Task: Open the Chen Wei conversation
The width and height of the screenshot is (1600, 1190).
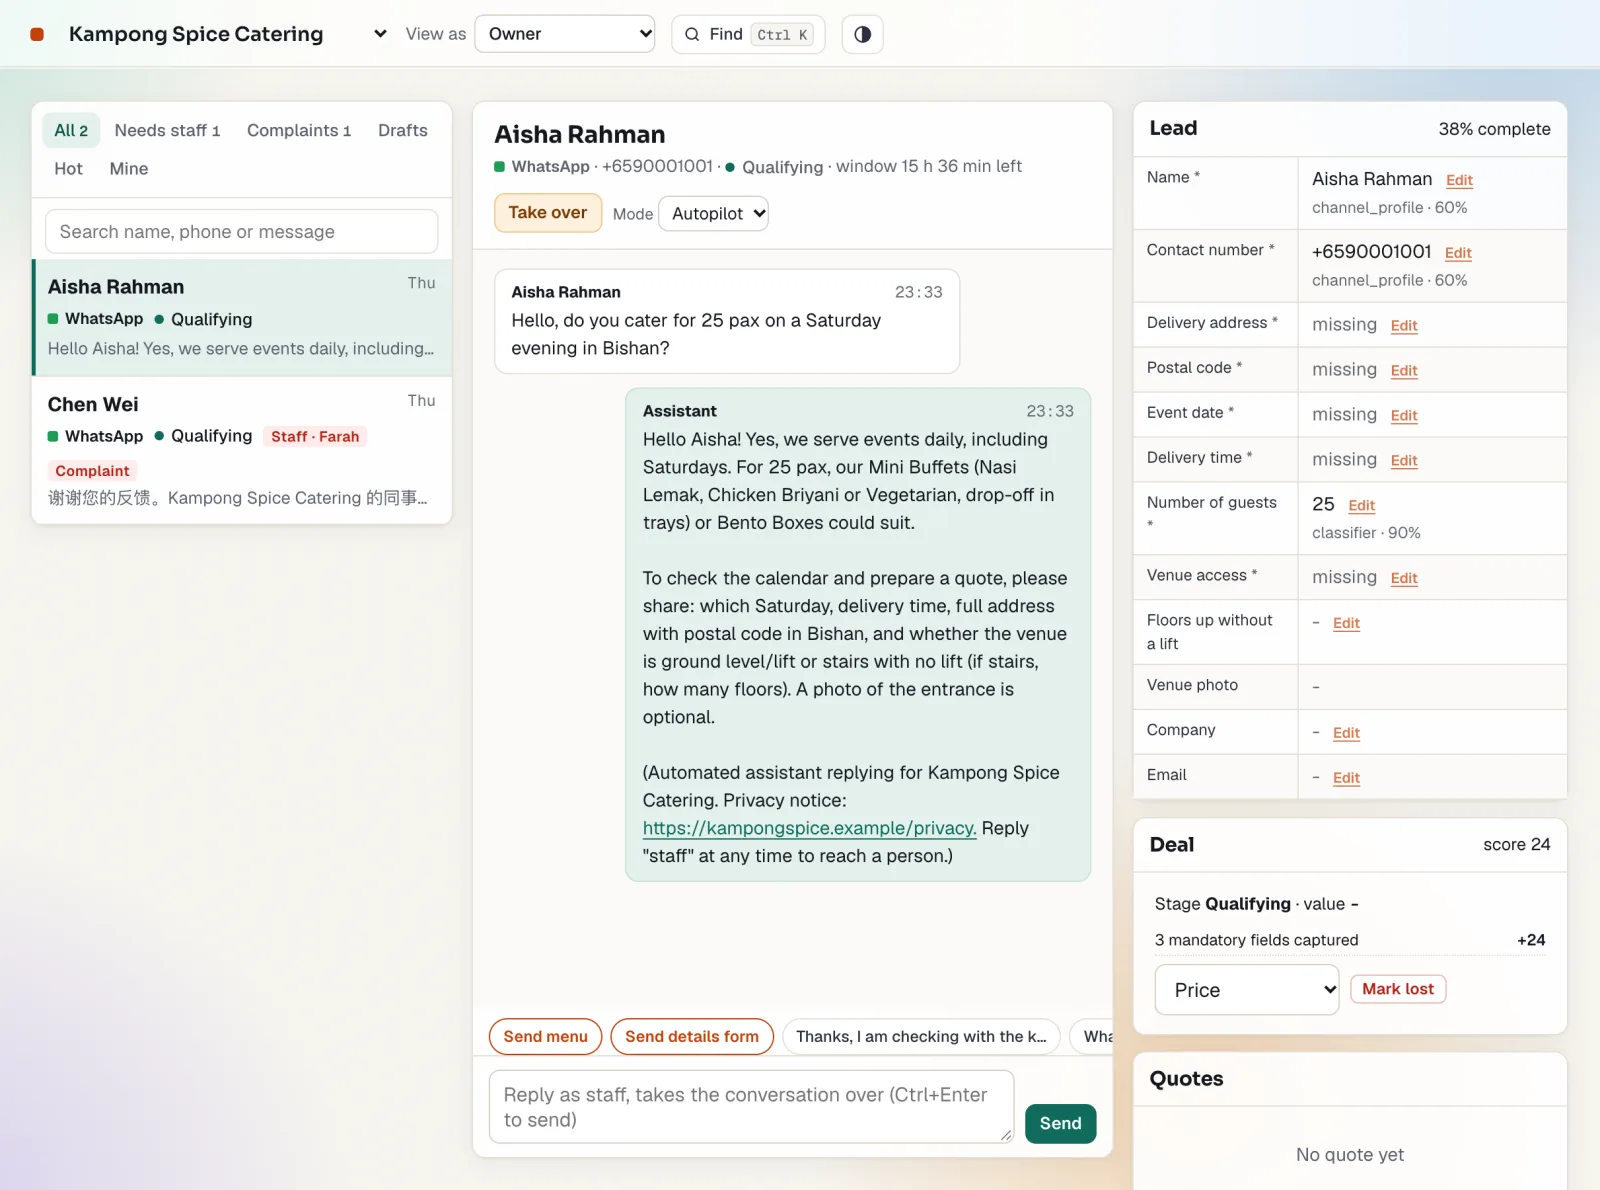Action: pos(242,450)
